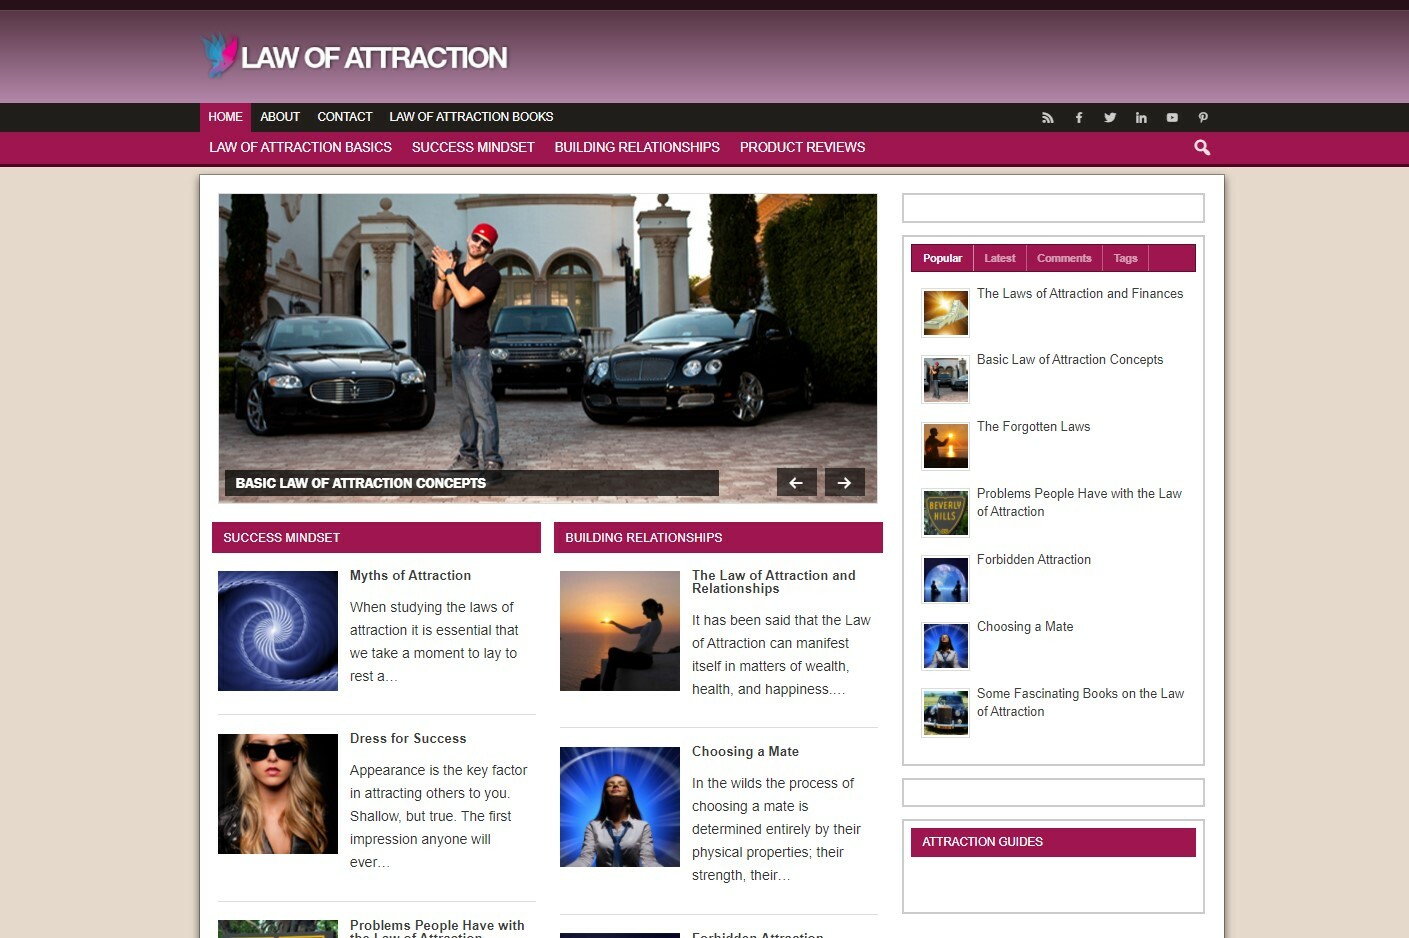Advance slider with next arrow

click(845, 482)
